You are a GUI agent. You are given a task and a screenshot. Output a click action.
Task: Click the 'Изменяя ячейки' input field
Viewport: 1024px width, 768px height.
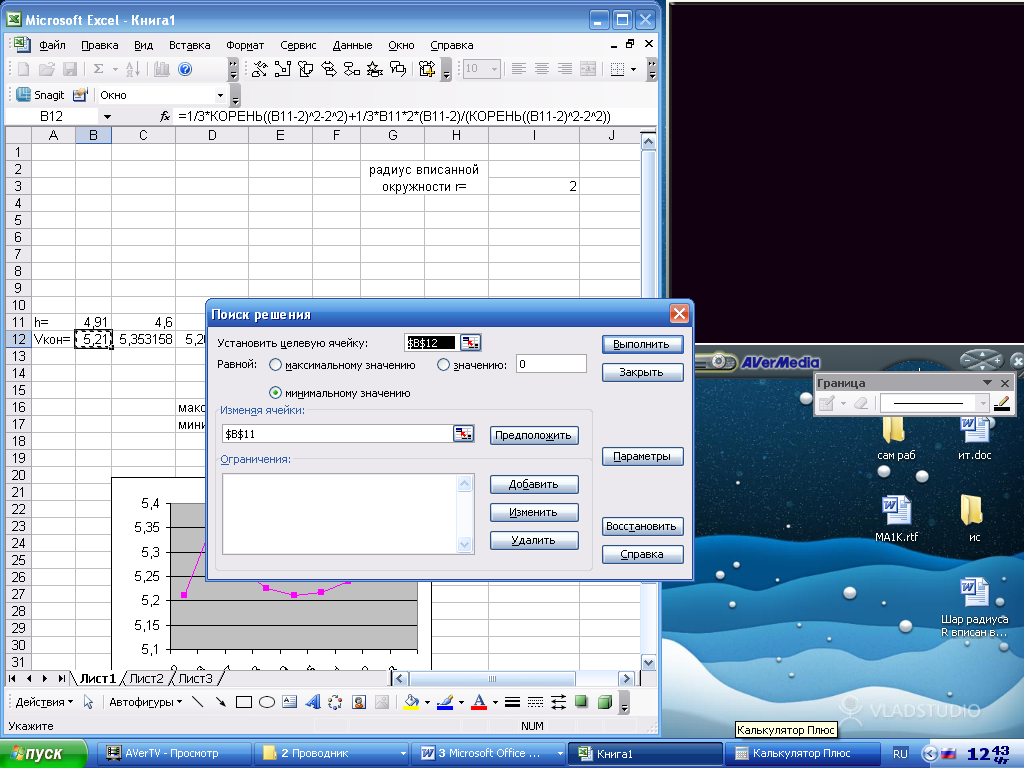tap(337, 434)
